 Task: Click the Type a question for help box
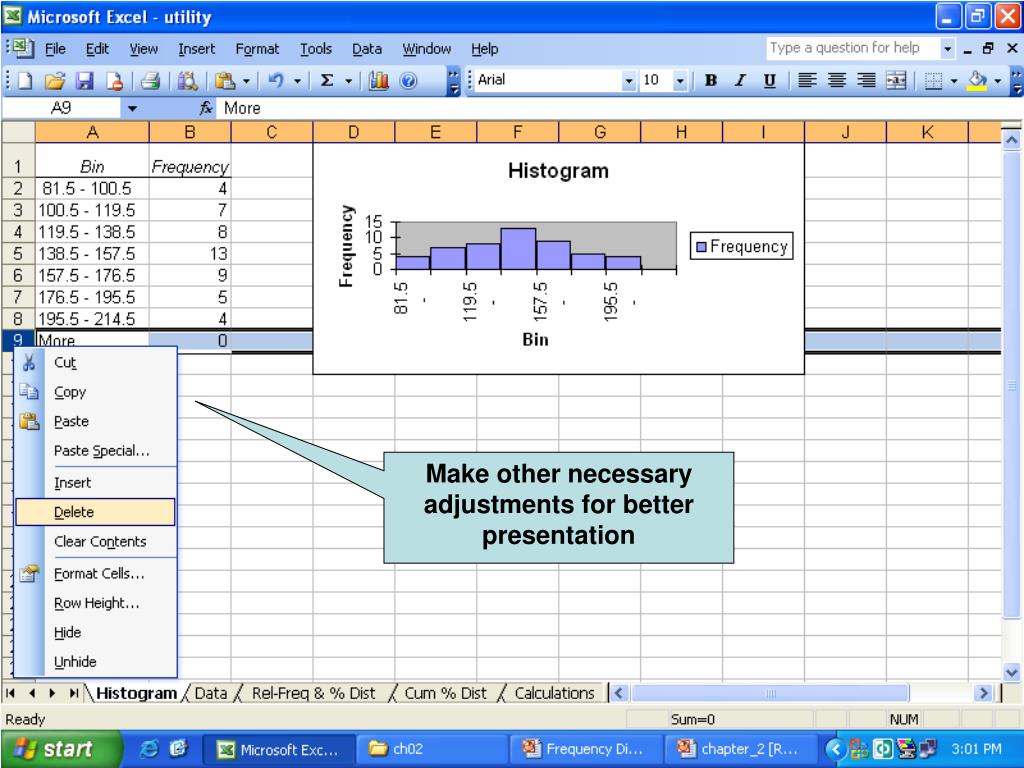pos(852,48)
